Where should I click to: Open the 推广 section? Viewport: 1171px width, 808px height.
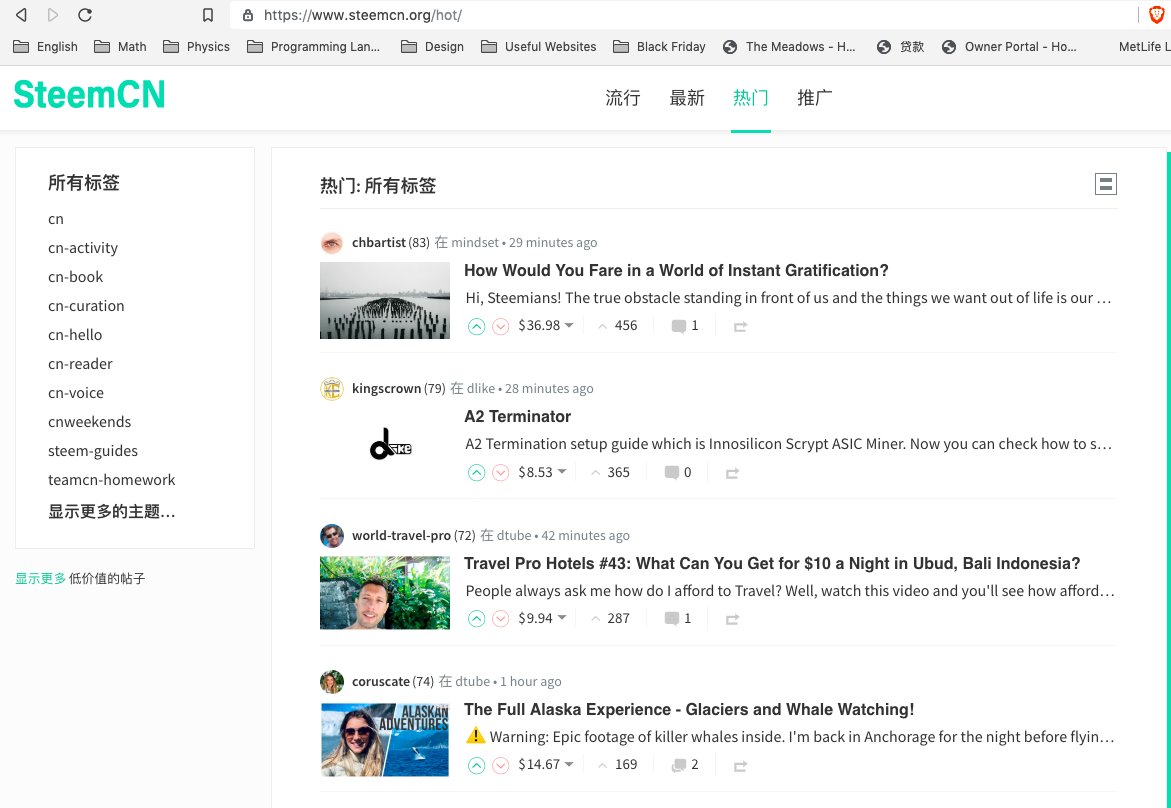tap(814, 97)
